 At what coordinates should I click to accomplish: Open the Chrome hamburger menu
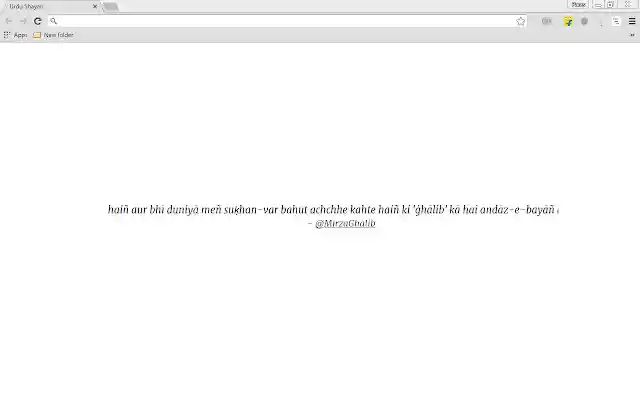[632, 21]
